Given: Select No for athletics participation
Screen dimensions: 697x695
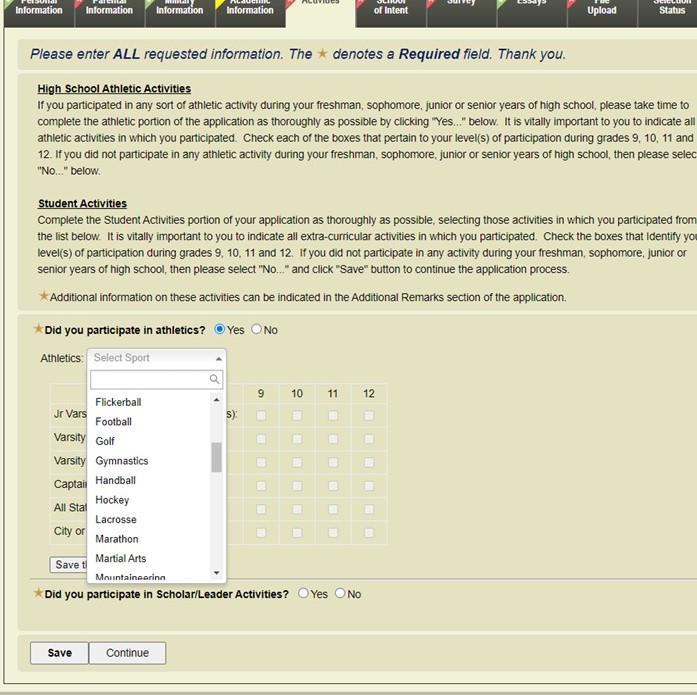Looking at the screenshot, I should coord(257,329).
